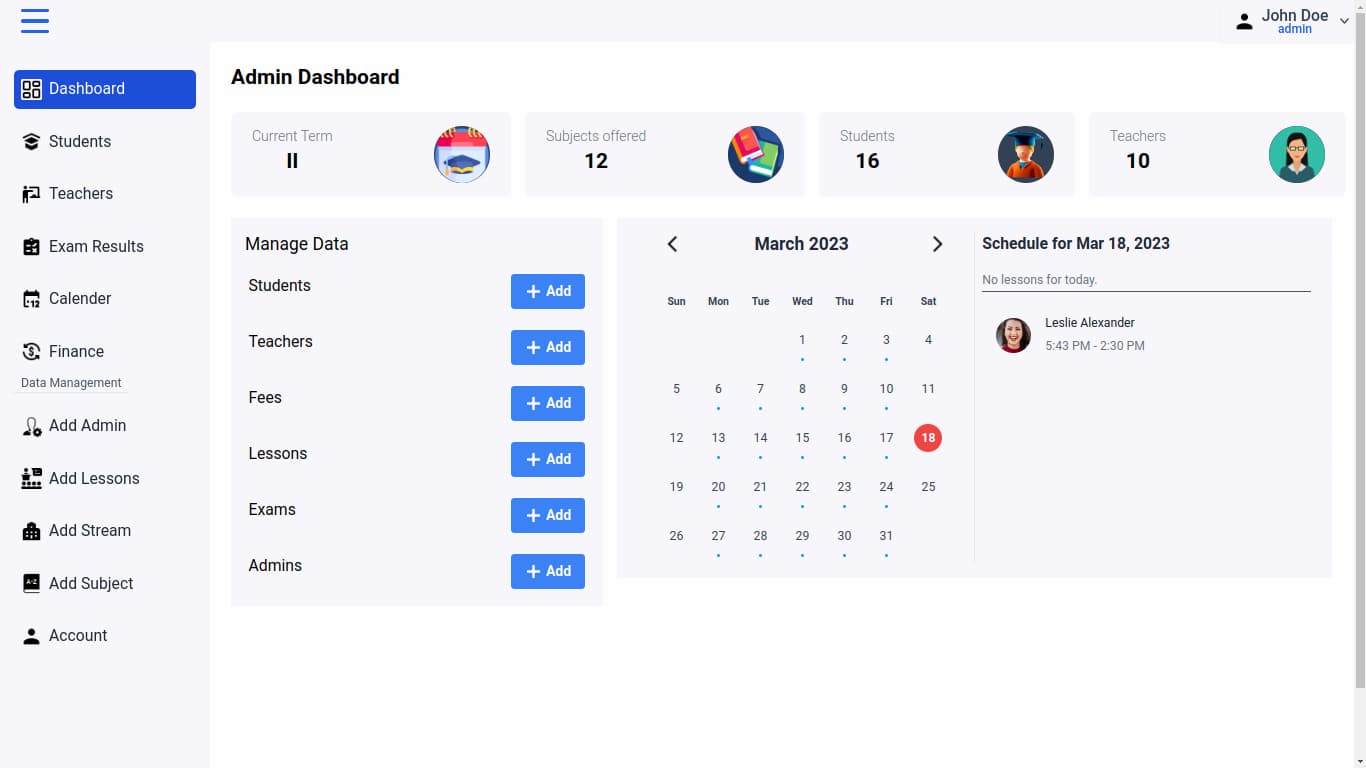Click the Add Subject sidebar icon
Viewport: 1366px width, 768px height.
[x=31, y=584]
